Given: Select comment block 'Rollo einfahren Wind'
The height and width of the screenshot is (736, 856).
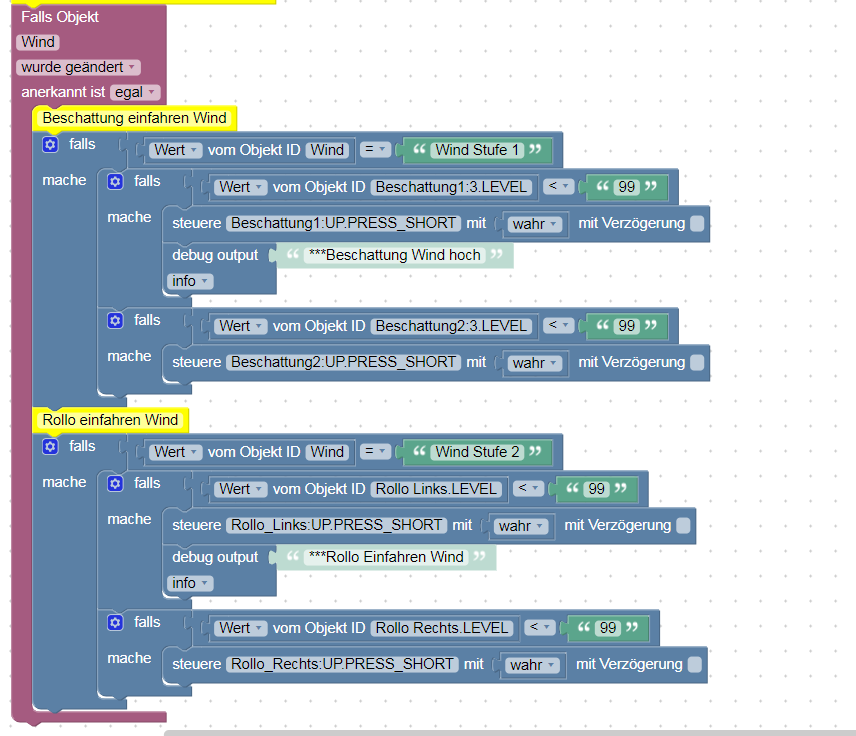Looking at the screenshot, I should tap(110, 420).
